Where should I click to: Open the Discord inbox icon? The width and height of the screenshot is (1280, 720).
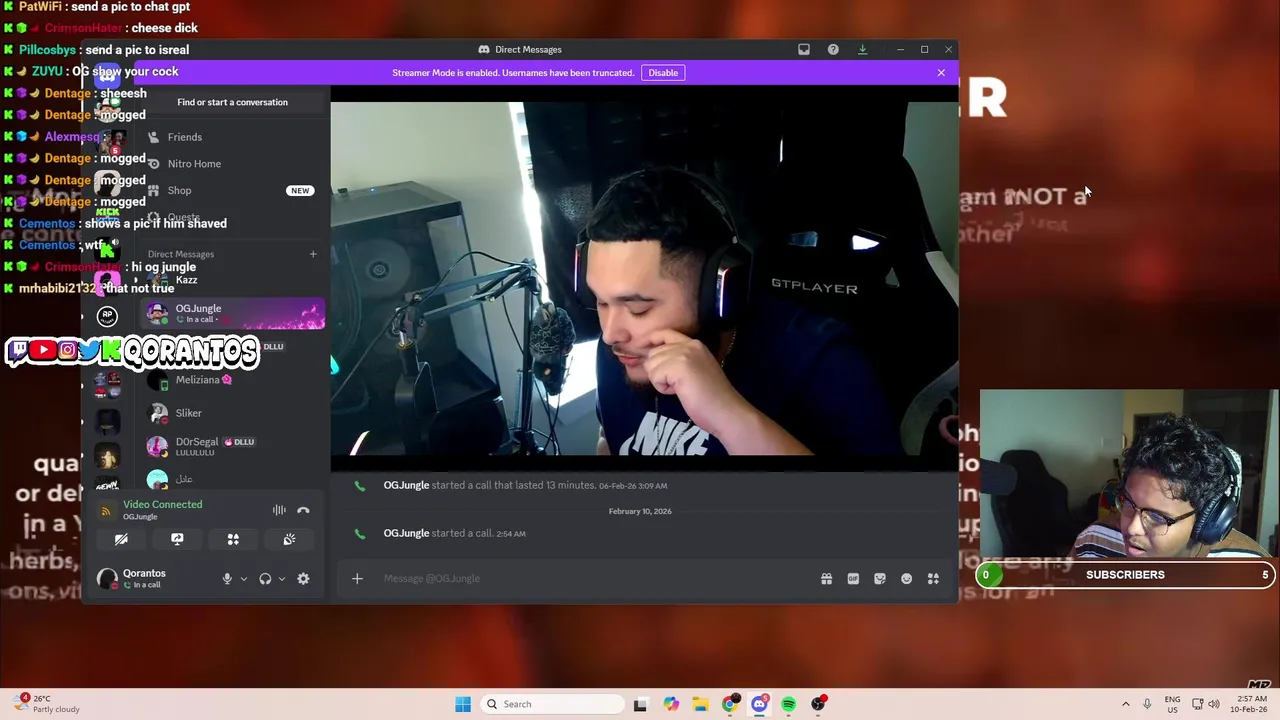pos(804,49)
